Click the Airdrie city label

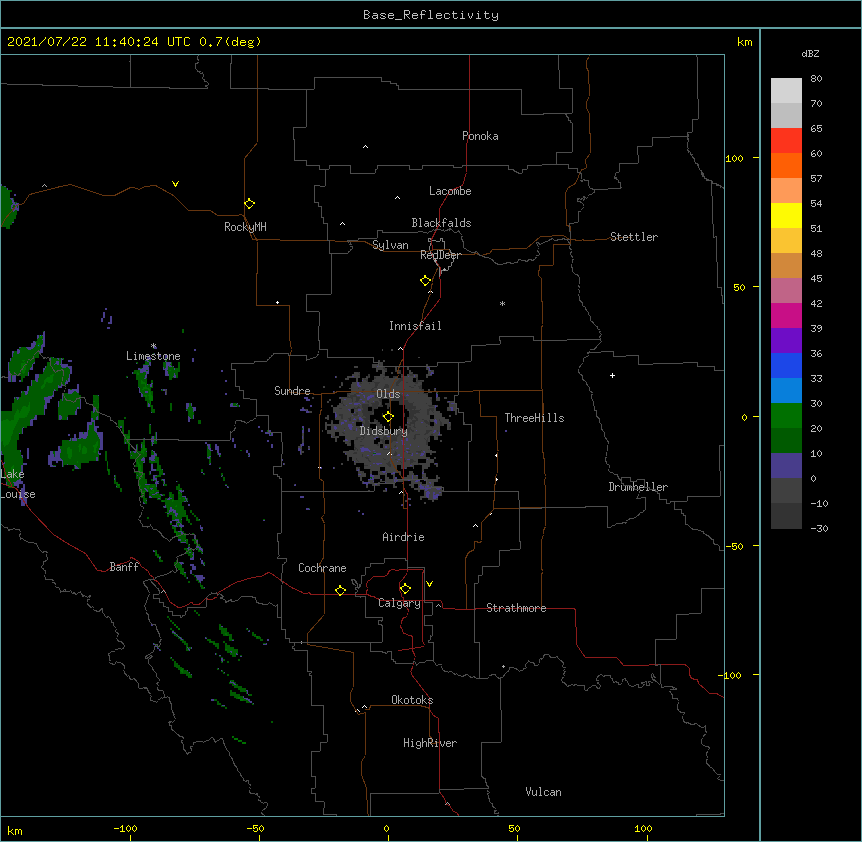pyautogui.click(x=403, y=537)
